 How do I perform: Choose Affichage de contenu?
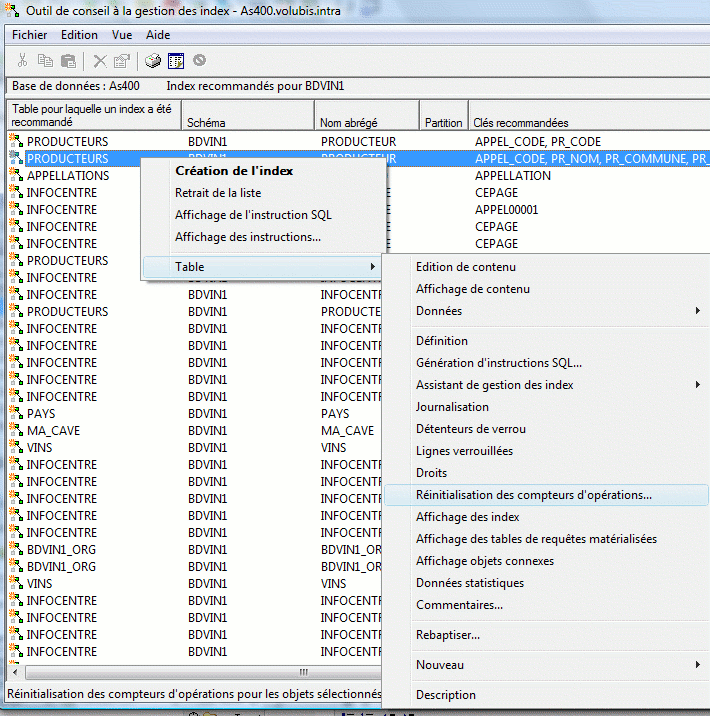click(x=546, y=289)
